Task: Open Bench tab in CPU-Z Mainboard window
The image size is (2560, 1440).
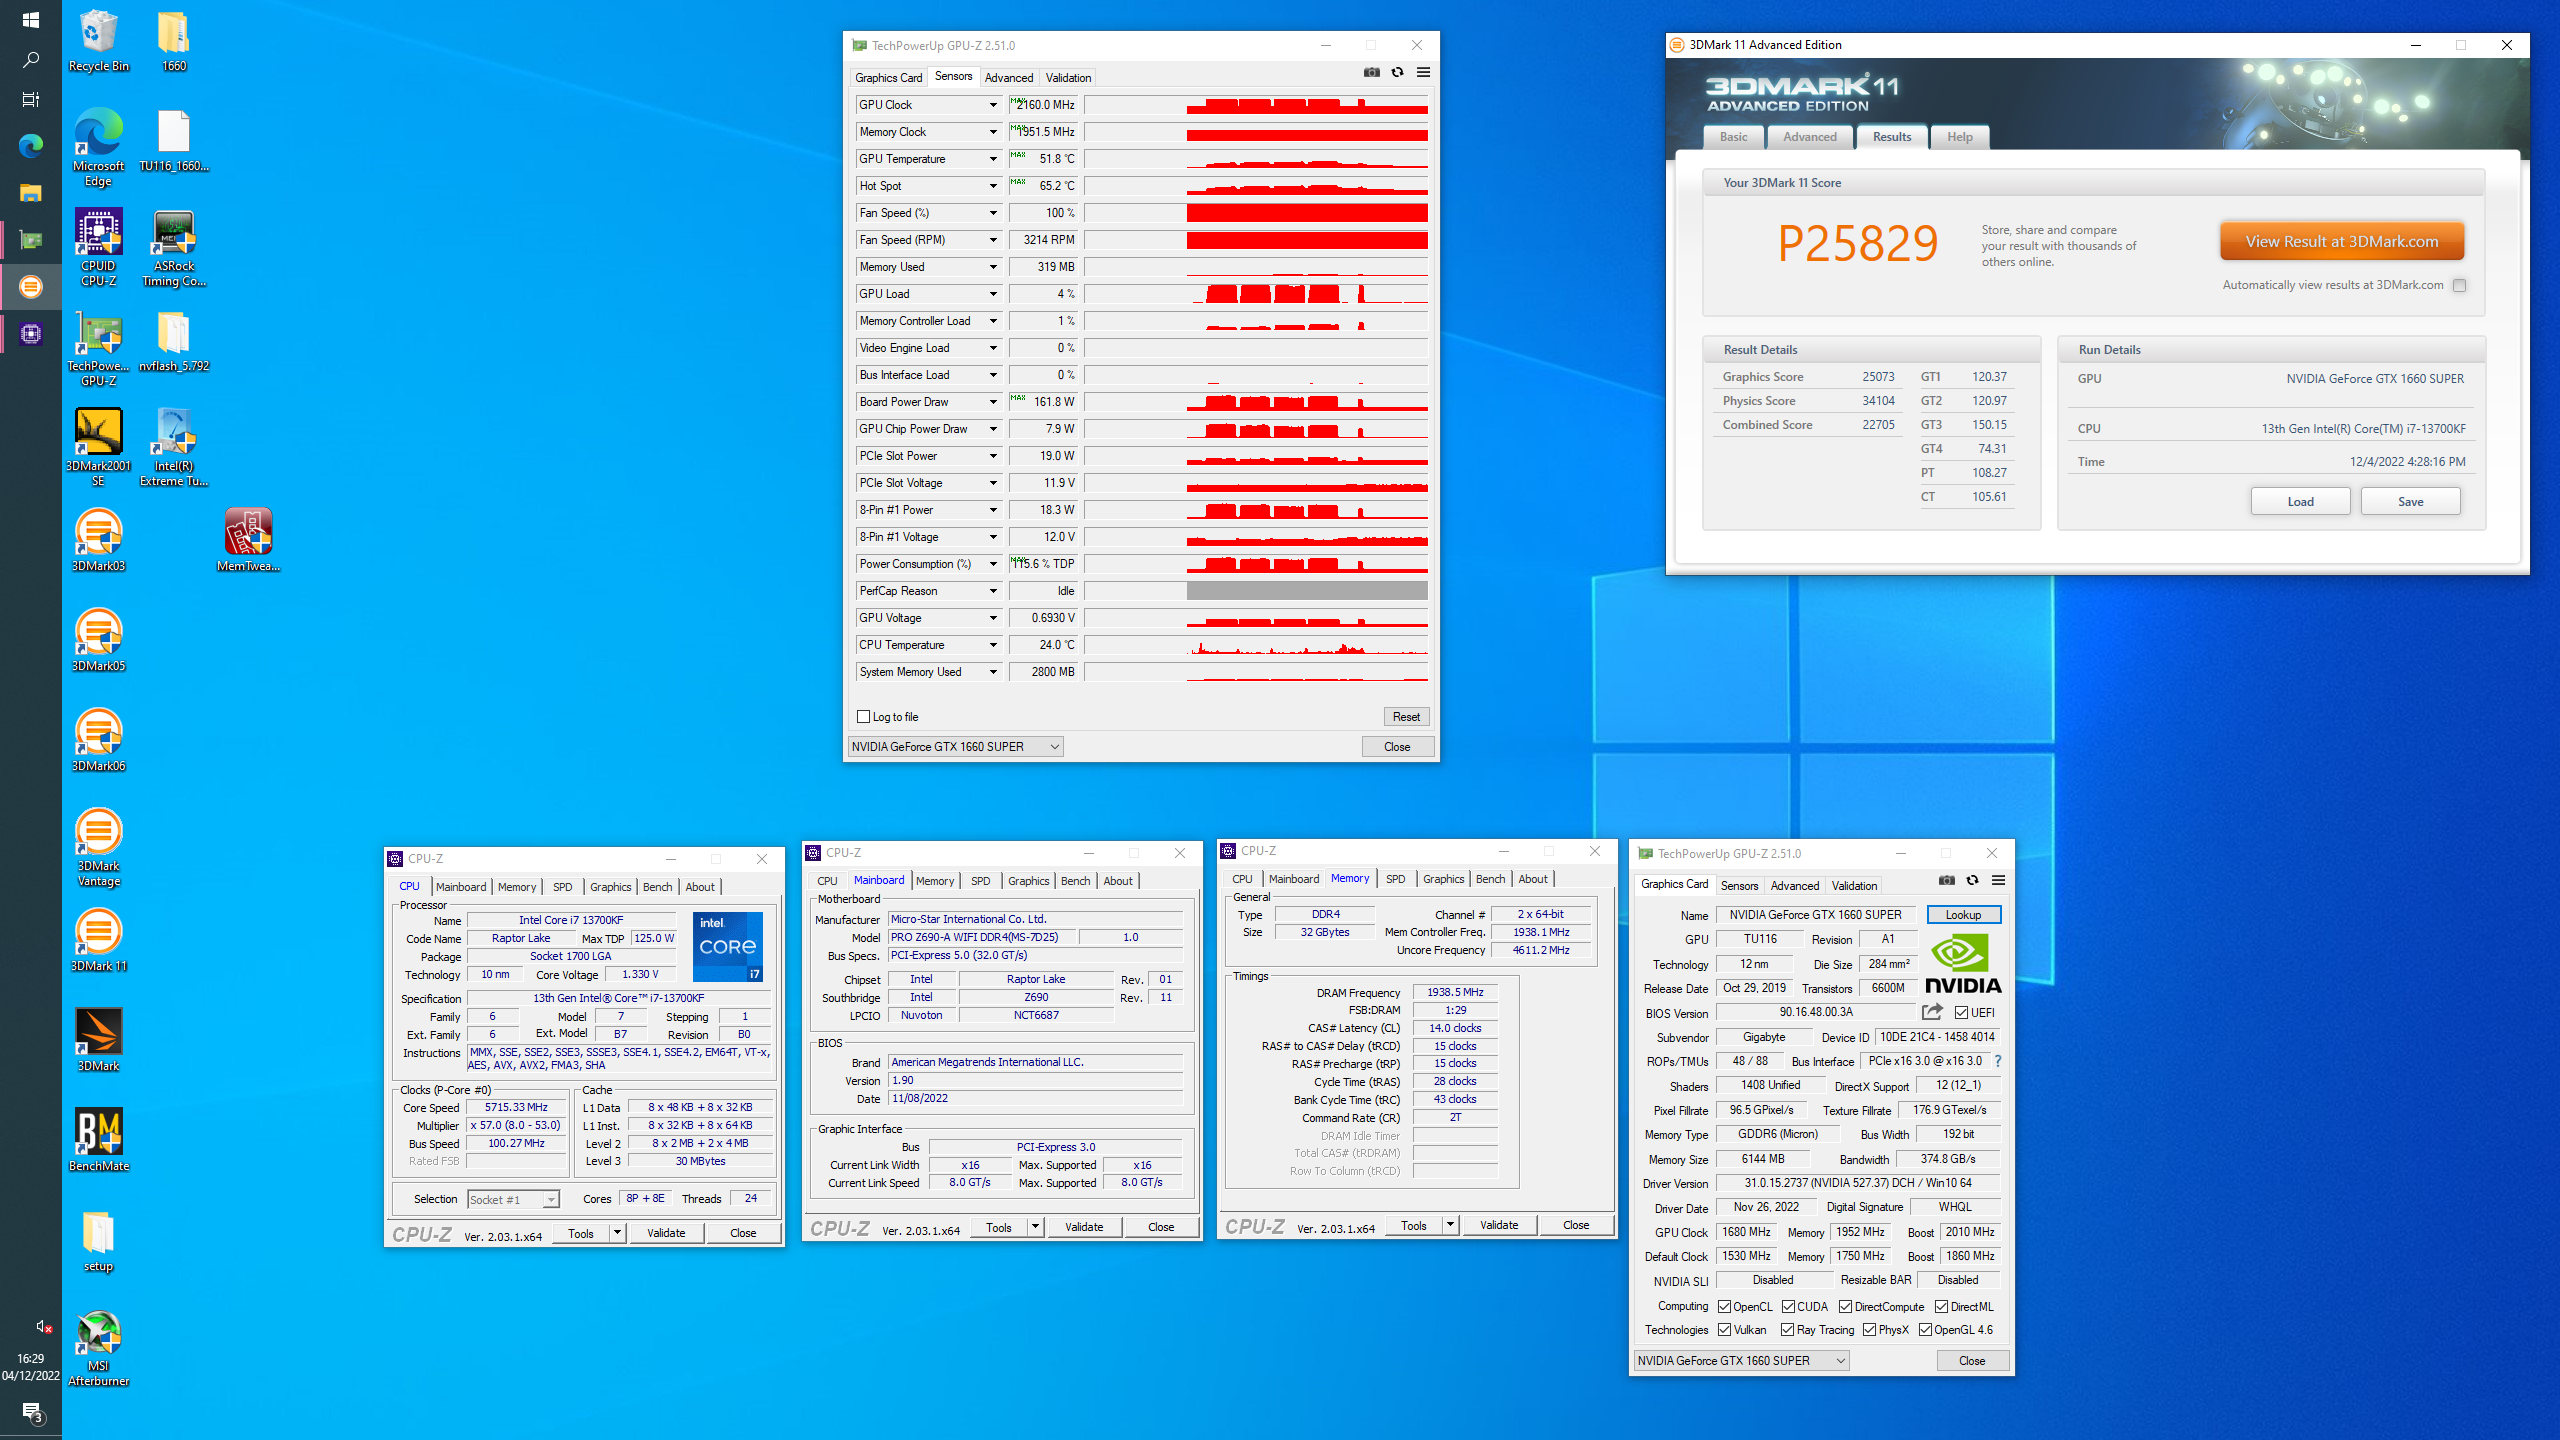Action: point(1075,880)
